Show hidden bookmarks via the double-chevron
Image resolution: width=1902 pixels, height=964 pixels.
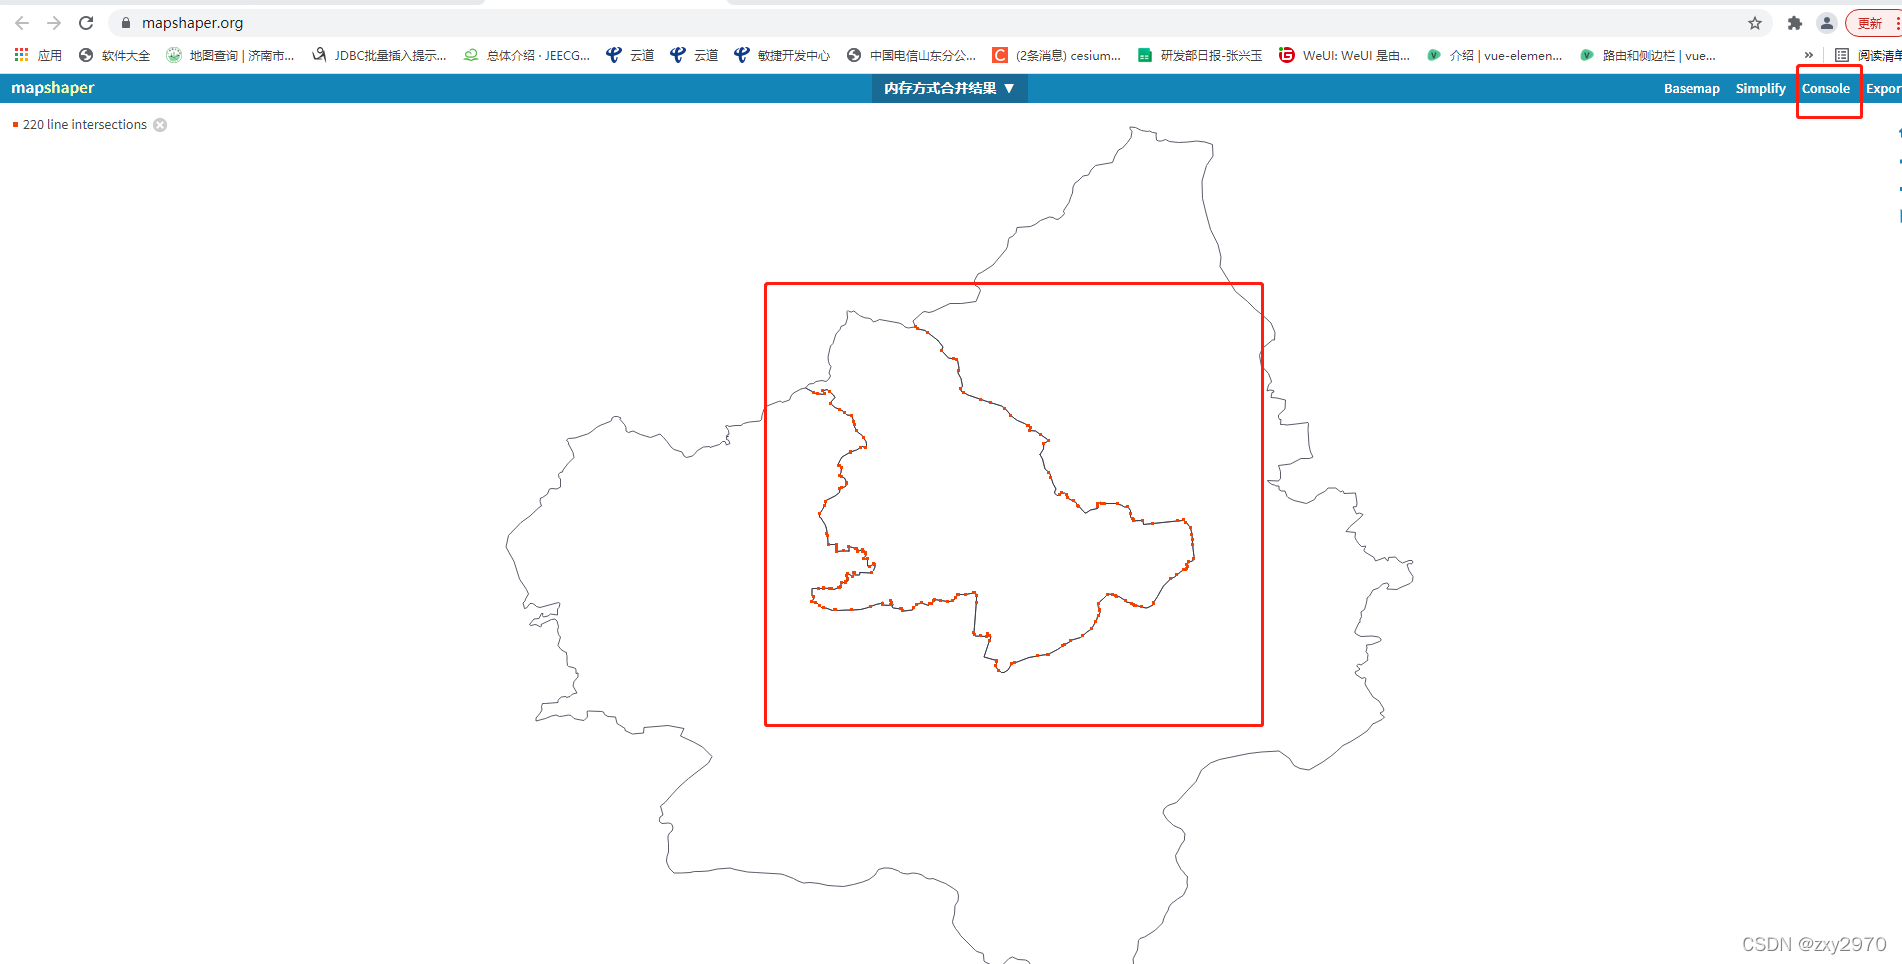click(1809, 55)
